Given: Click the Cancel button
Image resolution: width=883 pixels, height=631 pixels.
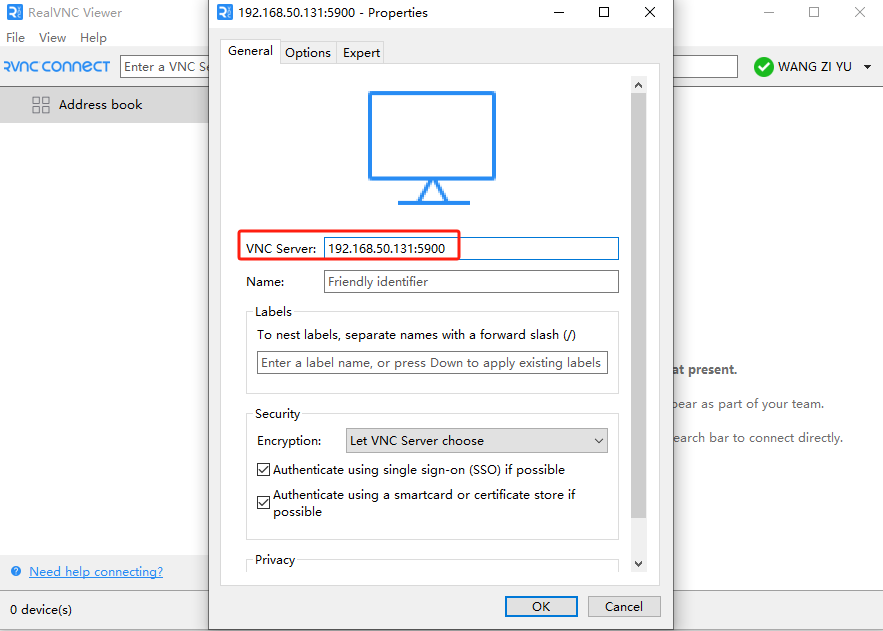Looking at the screenshot, I should [x=623, y=606].
